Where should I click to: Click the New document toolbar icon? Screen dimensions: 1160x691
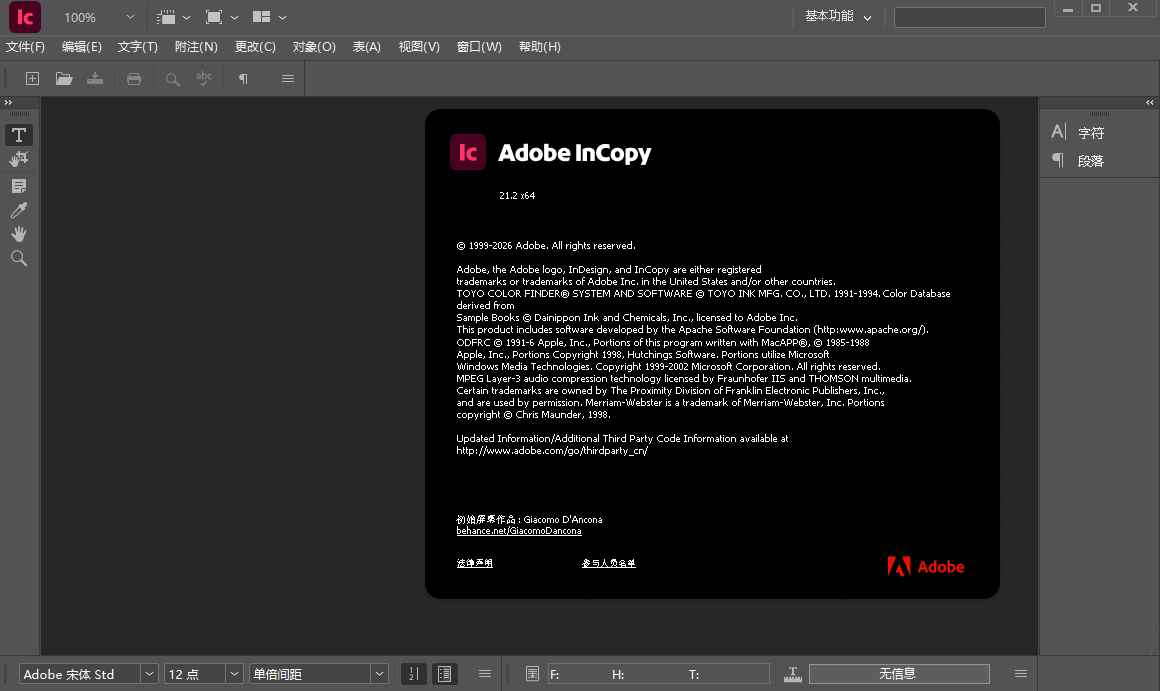click(32, 78)
